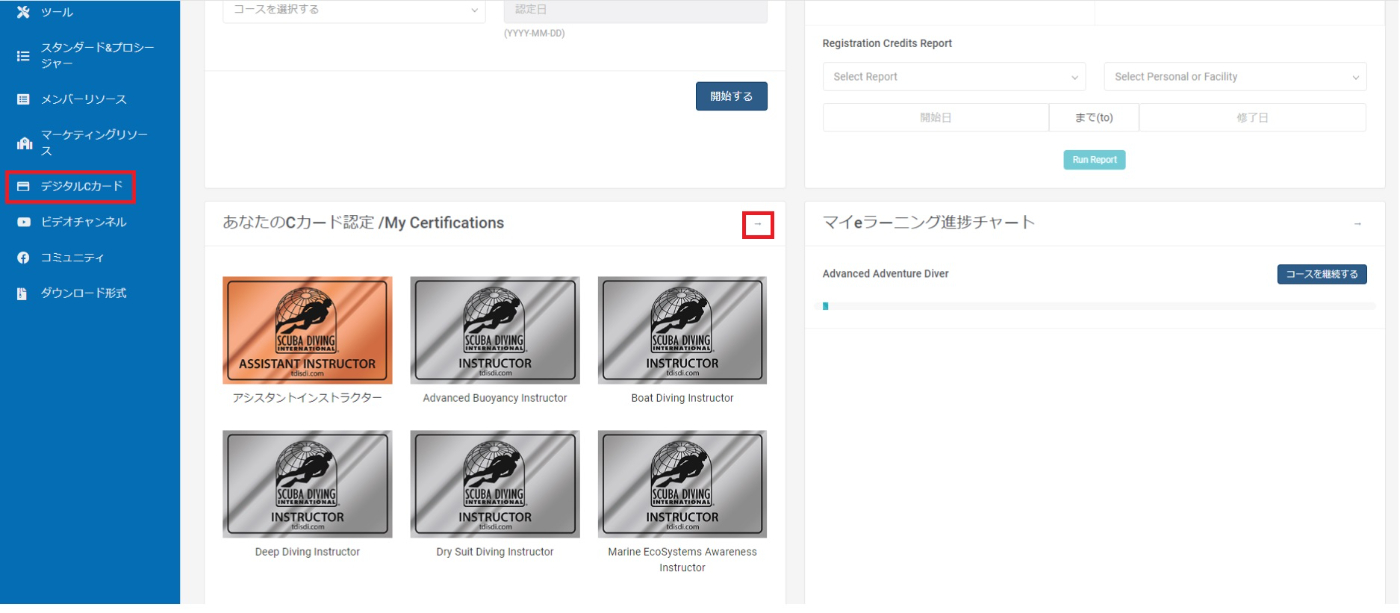Click the 修了日 date field

1253,118
